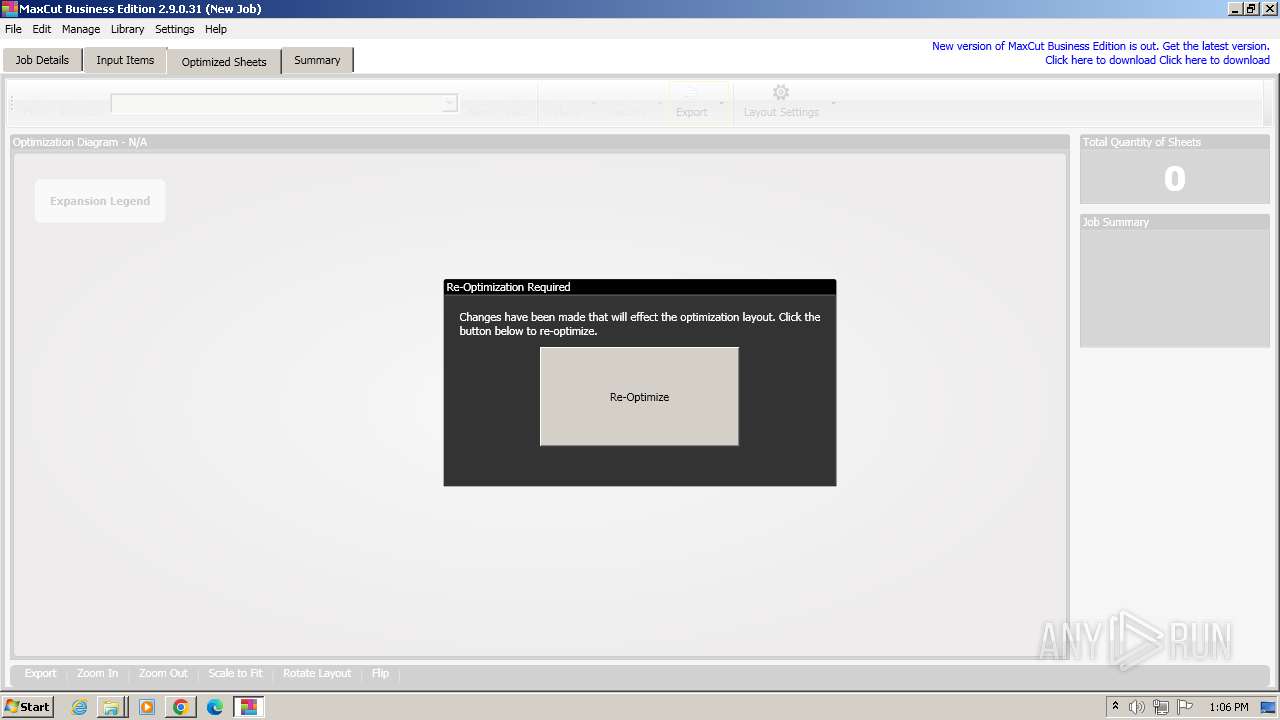Open the Windows Start menu
1280x720 pixels.
point(27,706)
